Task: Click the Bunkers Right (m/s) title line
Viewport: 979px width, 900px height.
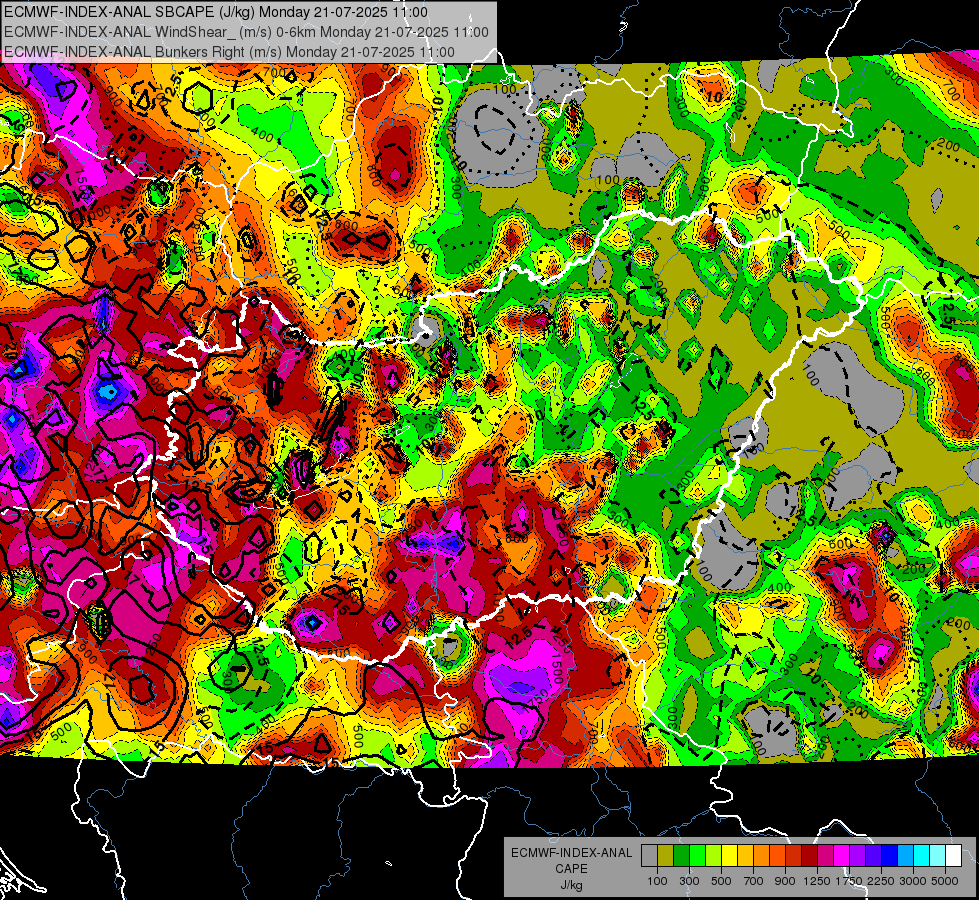Action: coord(229,52)
